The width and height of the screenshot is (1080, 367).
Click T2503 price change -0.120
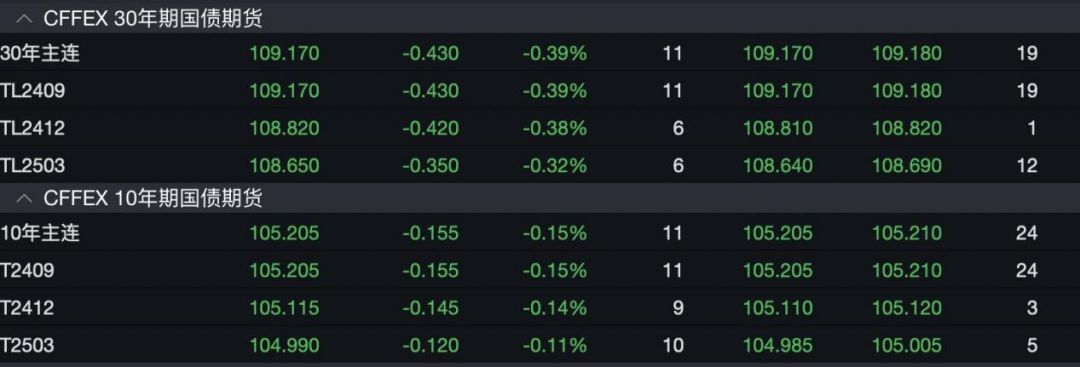click(430, 345)
